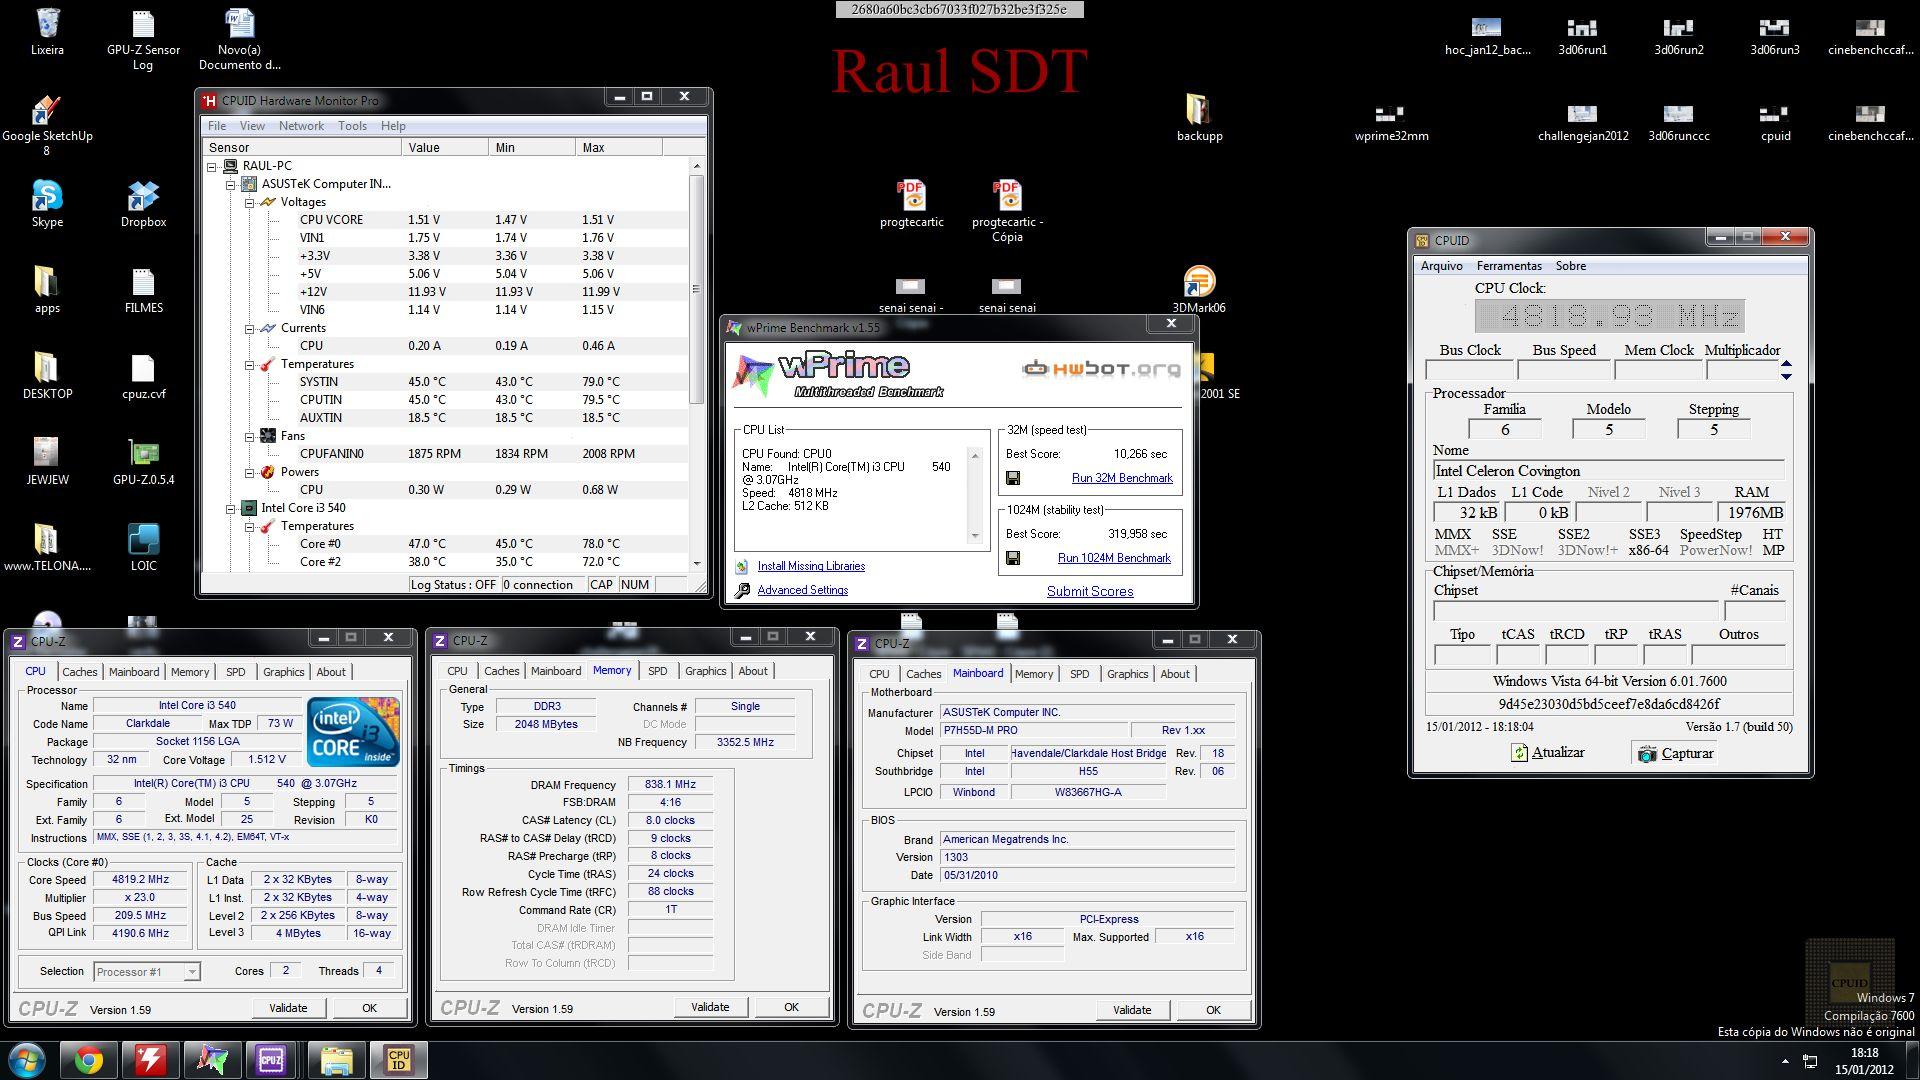Click save icon beside 32M Best Score
Screen dimensions: 1920x1080
[1013, 478]
